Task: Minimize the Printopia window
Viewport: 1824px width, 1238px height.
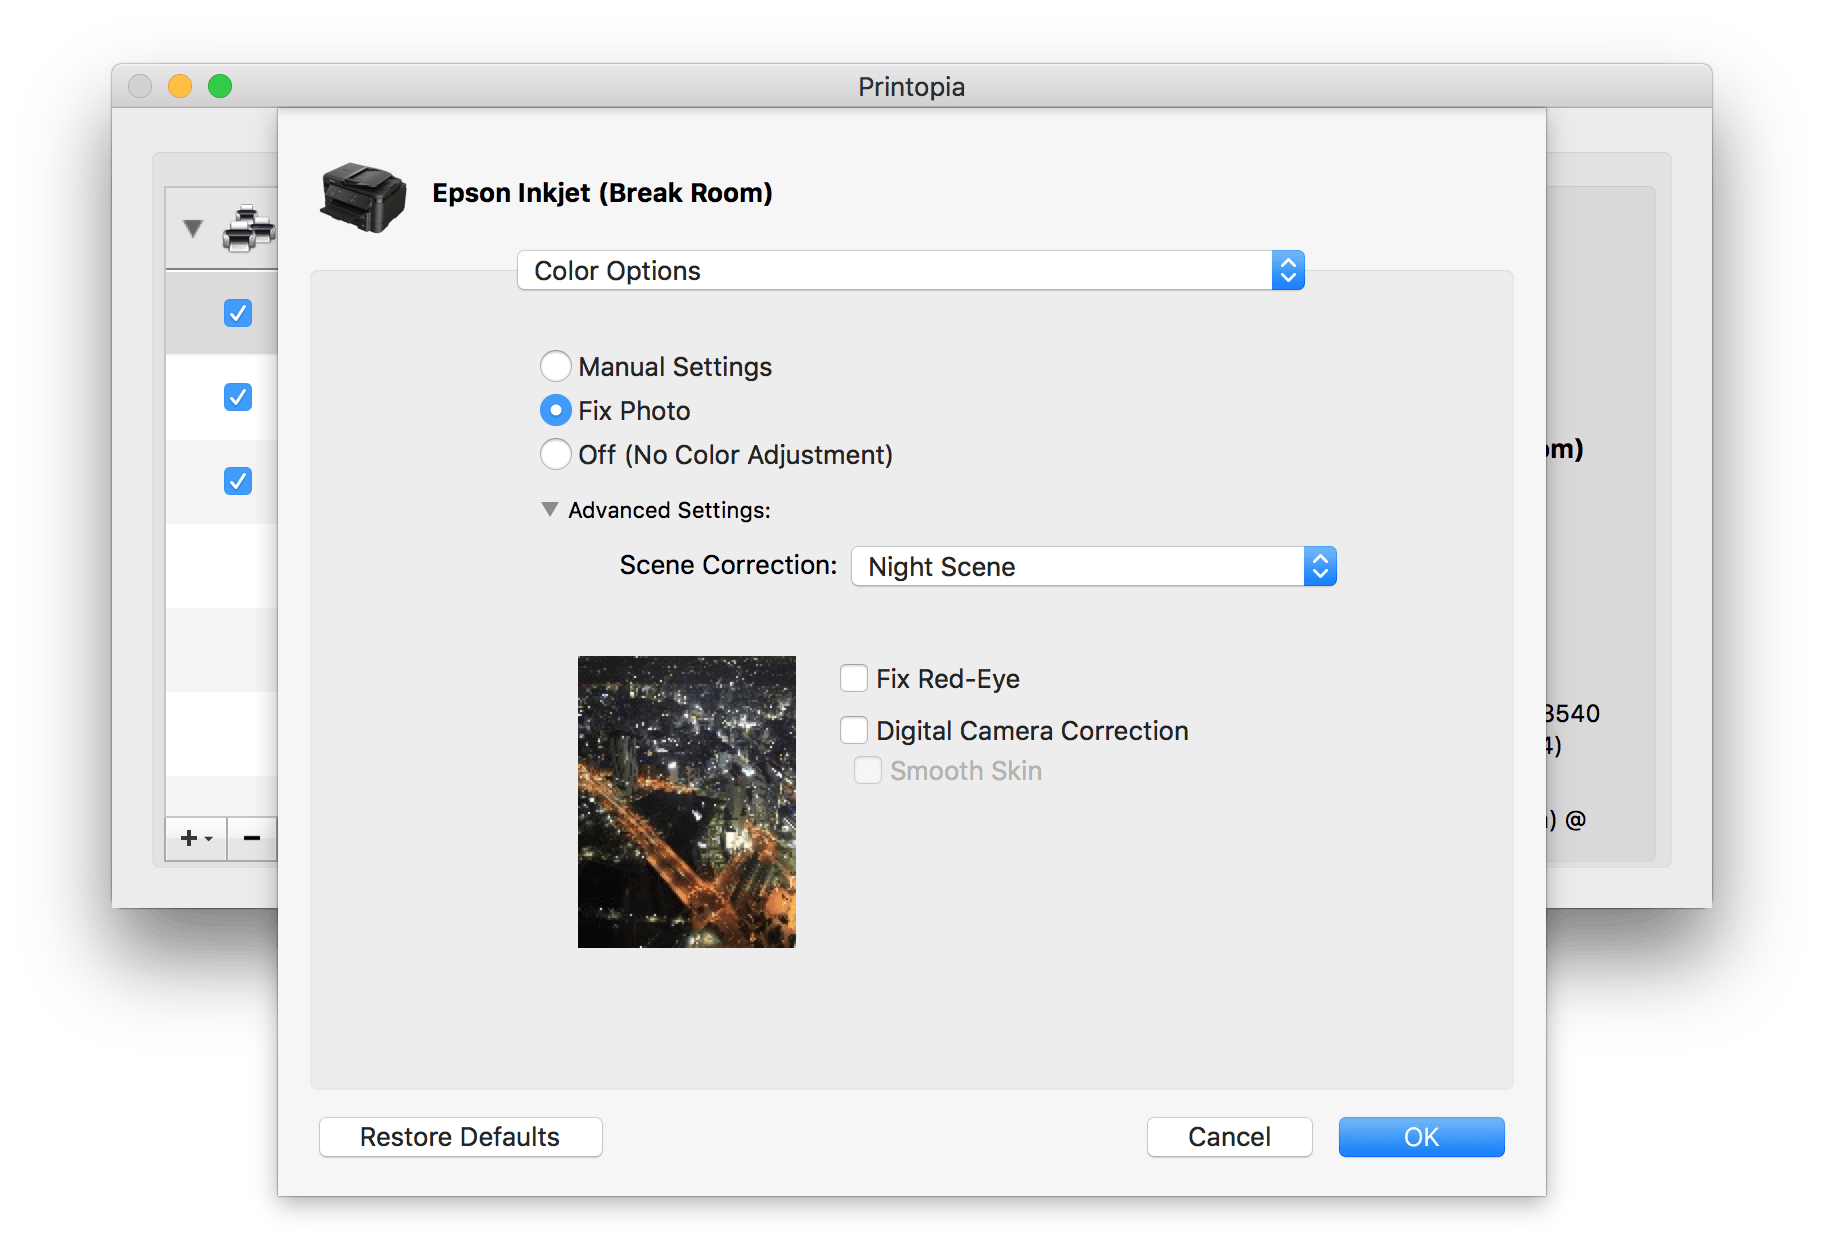Action: tap(180, 86)
